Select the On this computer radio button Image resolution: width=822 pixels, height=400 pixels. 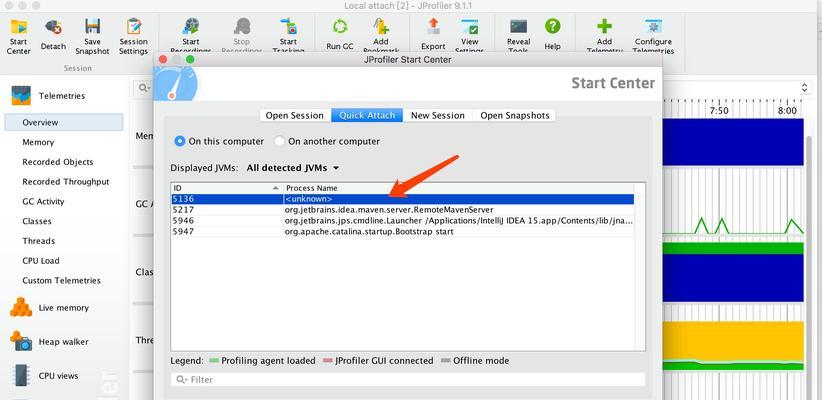(180, 141)
